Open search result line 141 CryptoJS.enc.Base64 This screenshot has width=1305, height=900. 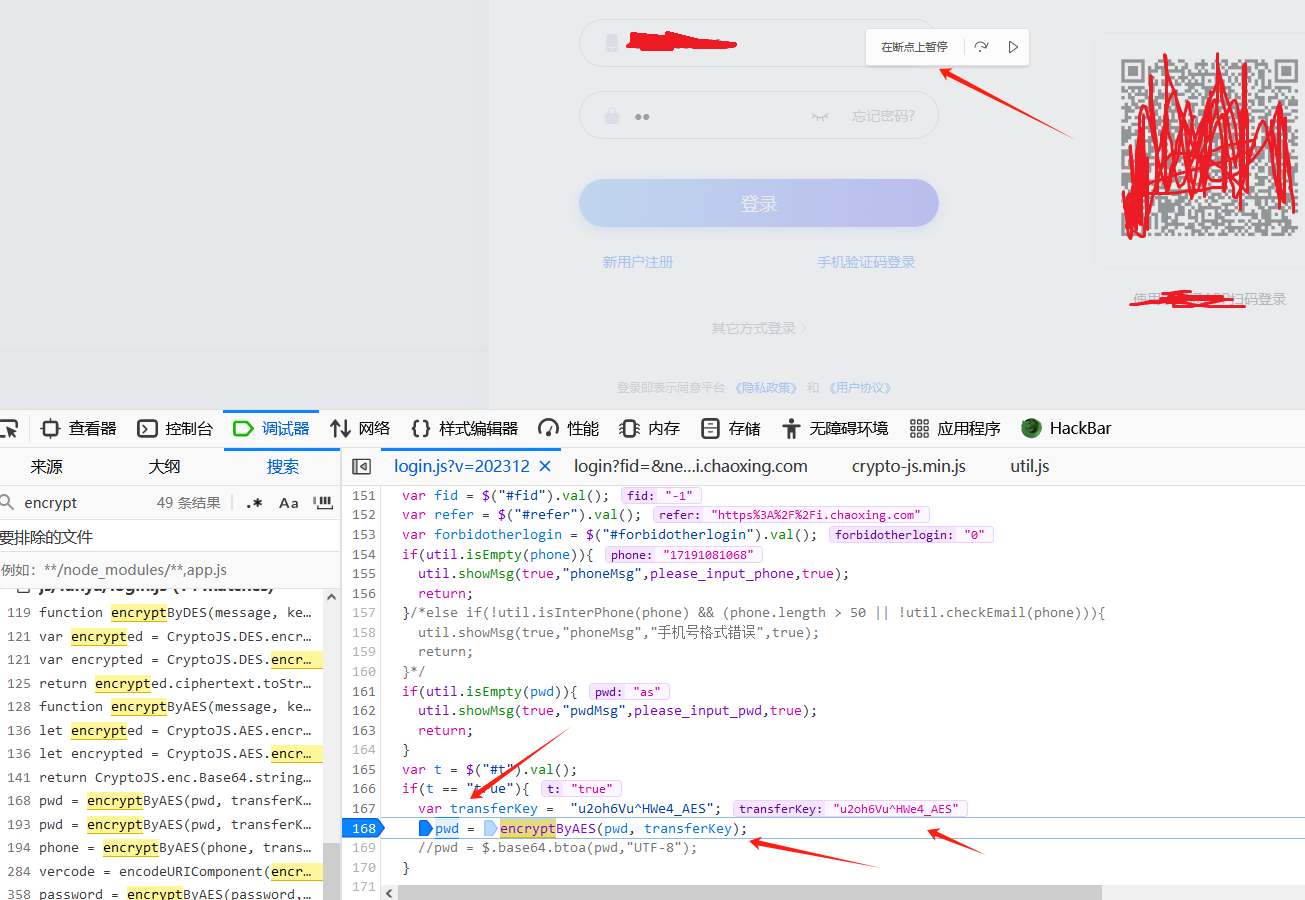click(162, 778)
